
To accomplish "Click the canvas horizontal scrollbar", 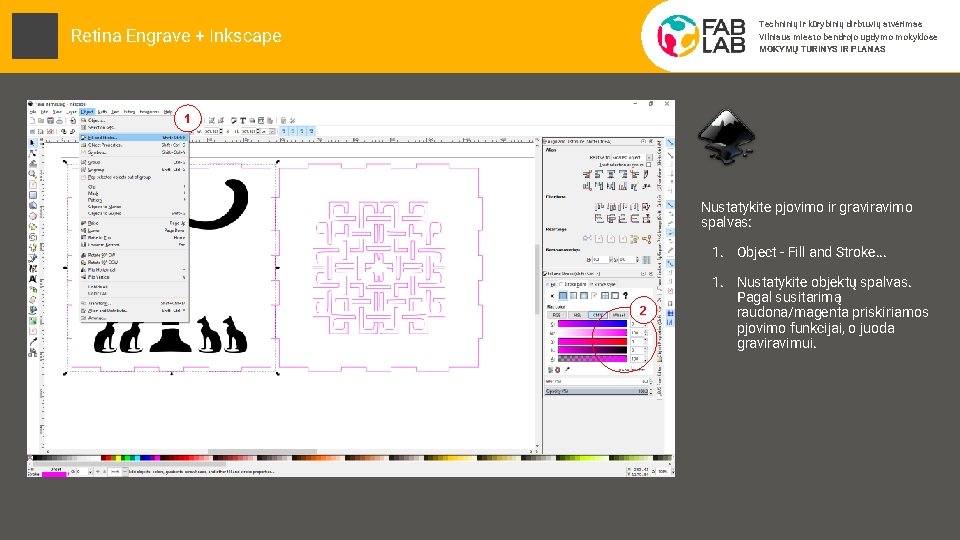I will [x=263, y=452].
